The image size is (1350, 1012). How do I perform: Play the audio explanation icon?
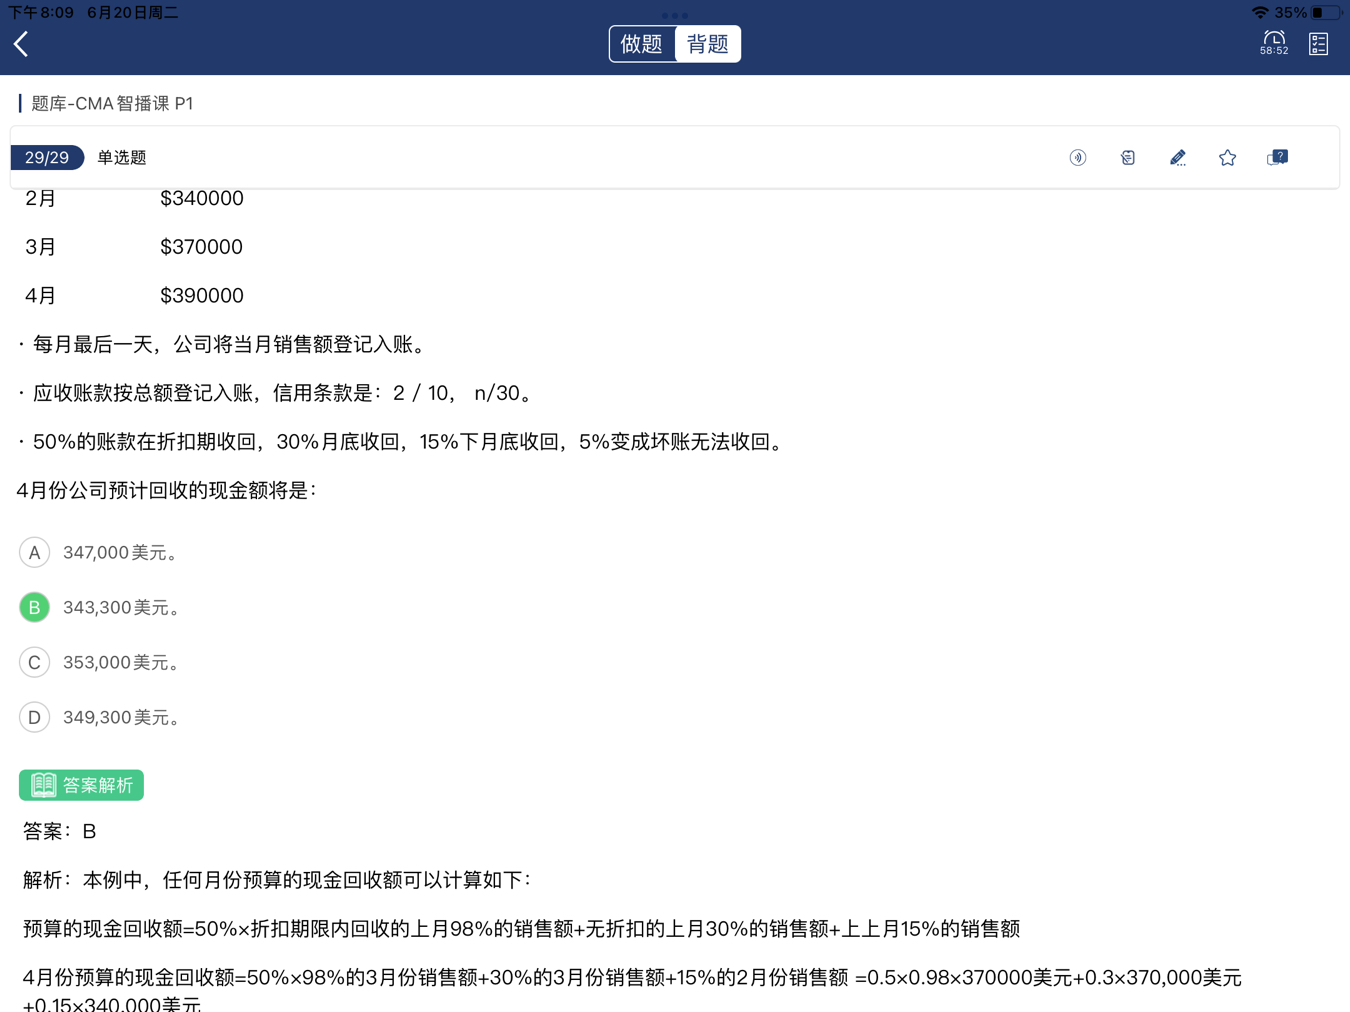pyautogui.click(x=1078, y=158)
